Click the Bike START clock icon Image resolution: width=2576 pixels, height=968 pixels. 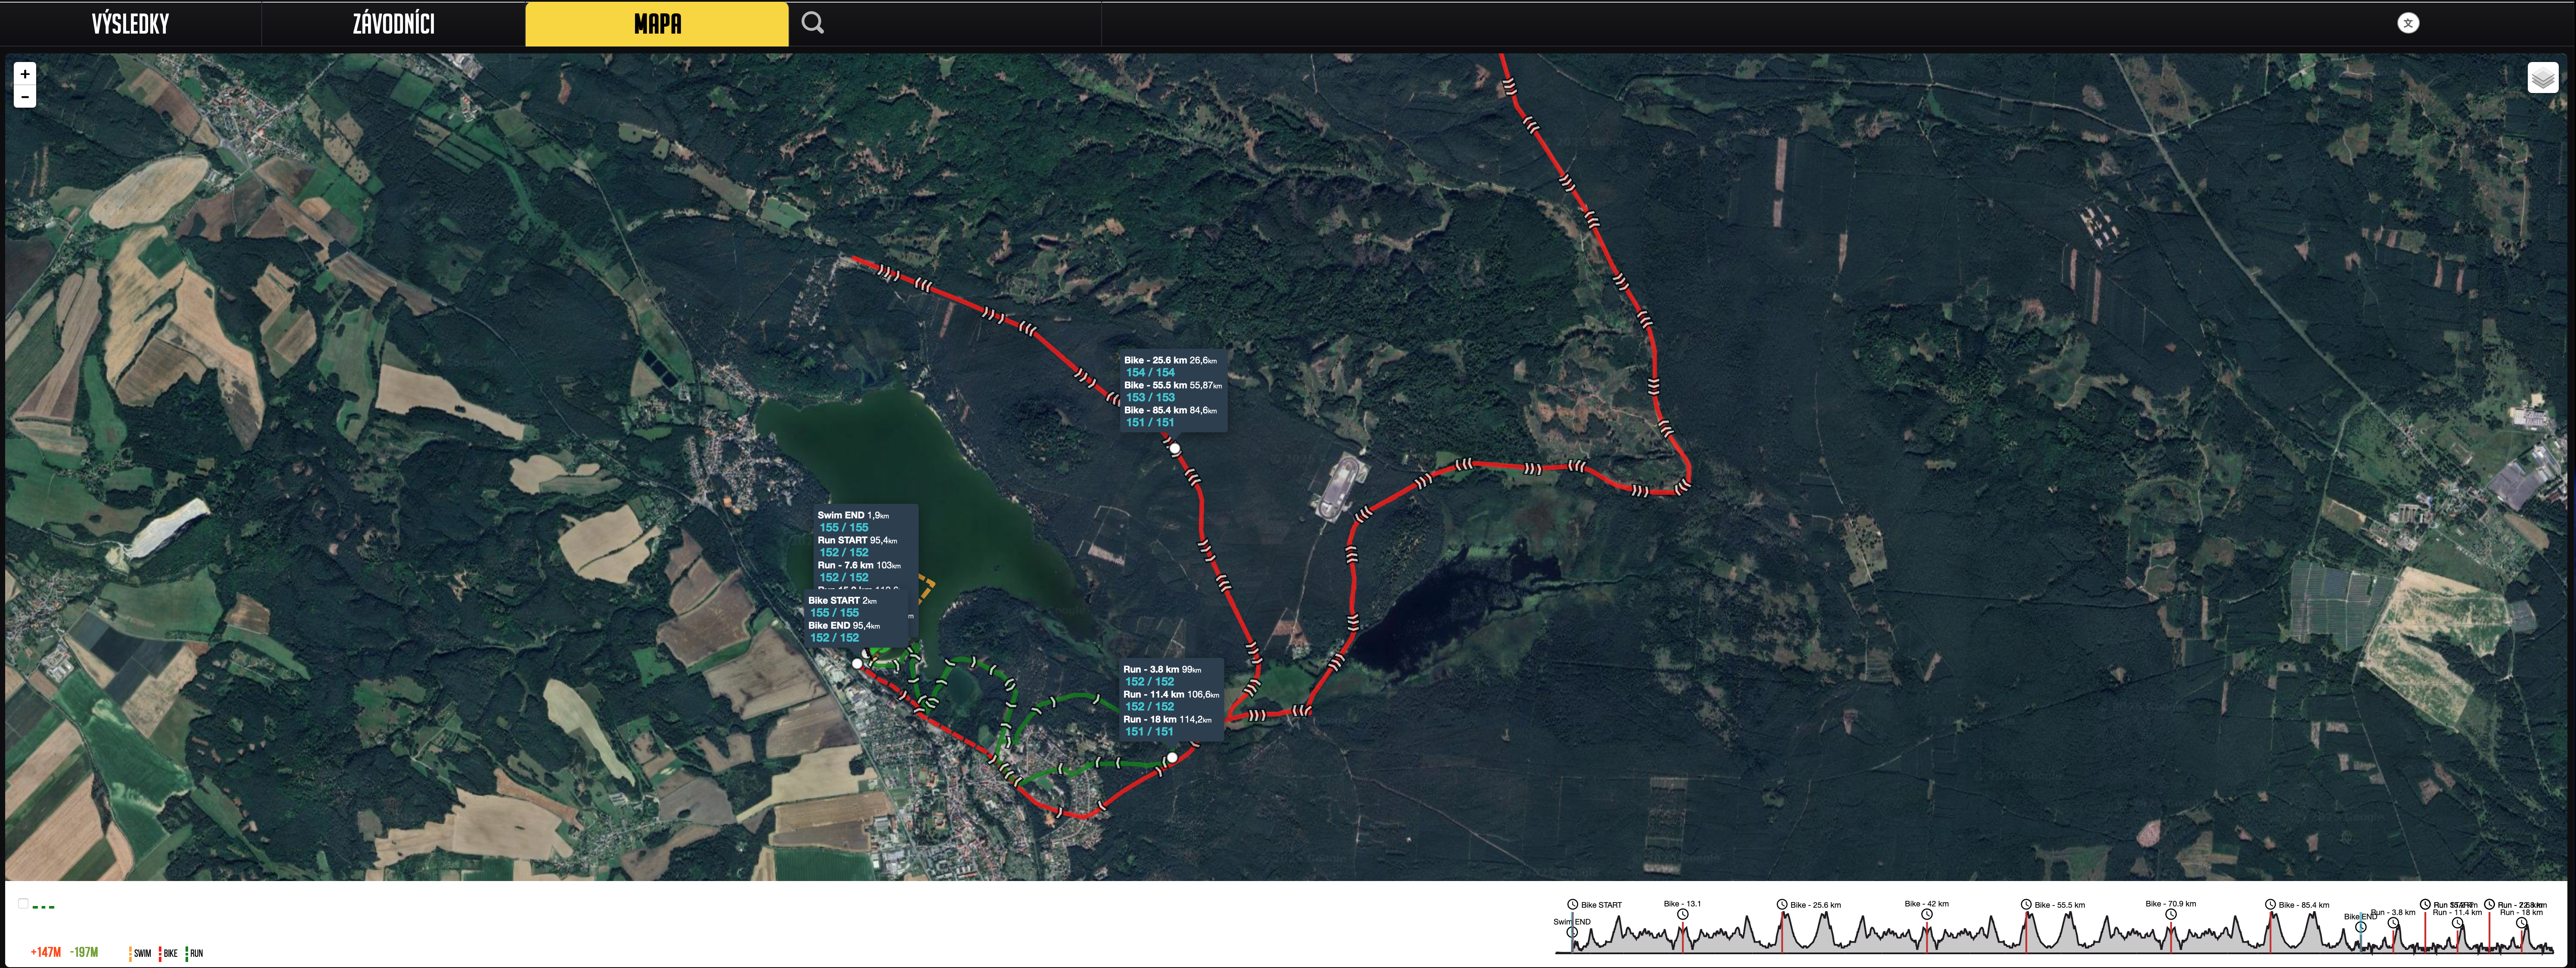pos(1573,904)
